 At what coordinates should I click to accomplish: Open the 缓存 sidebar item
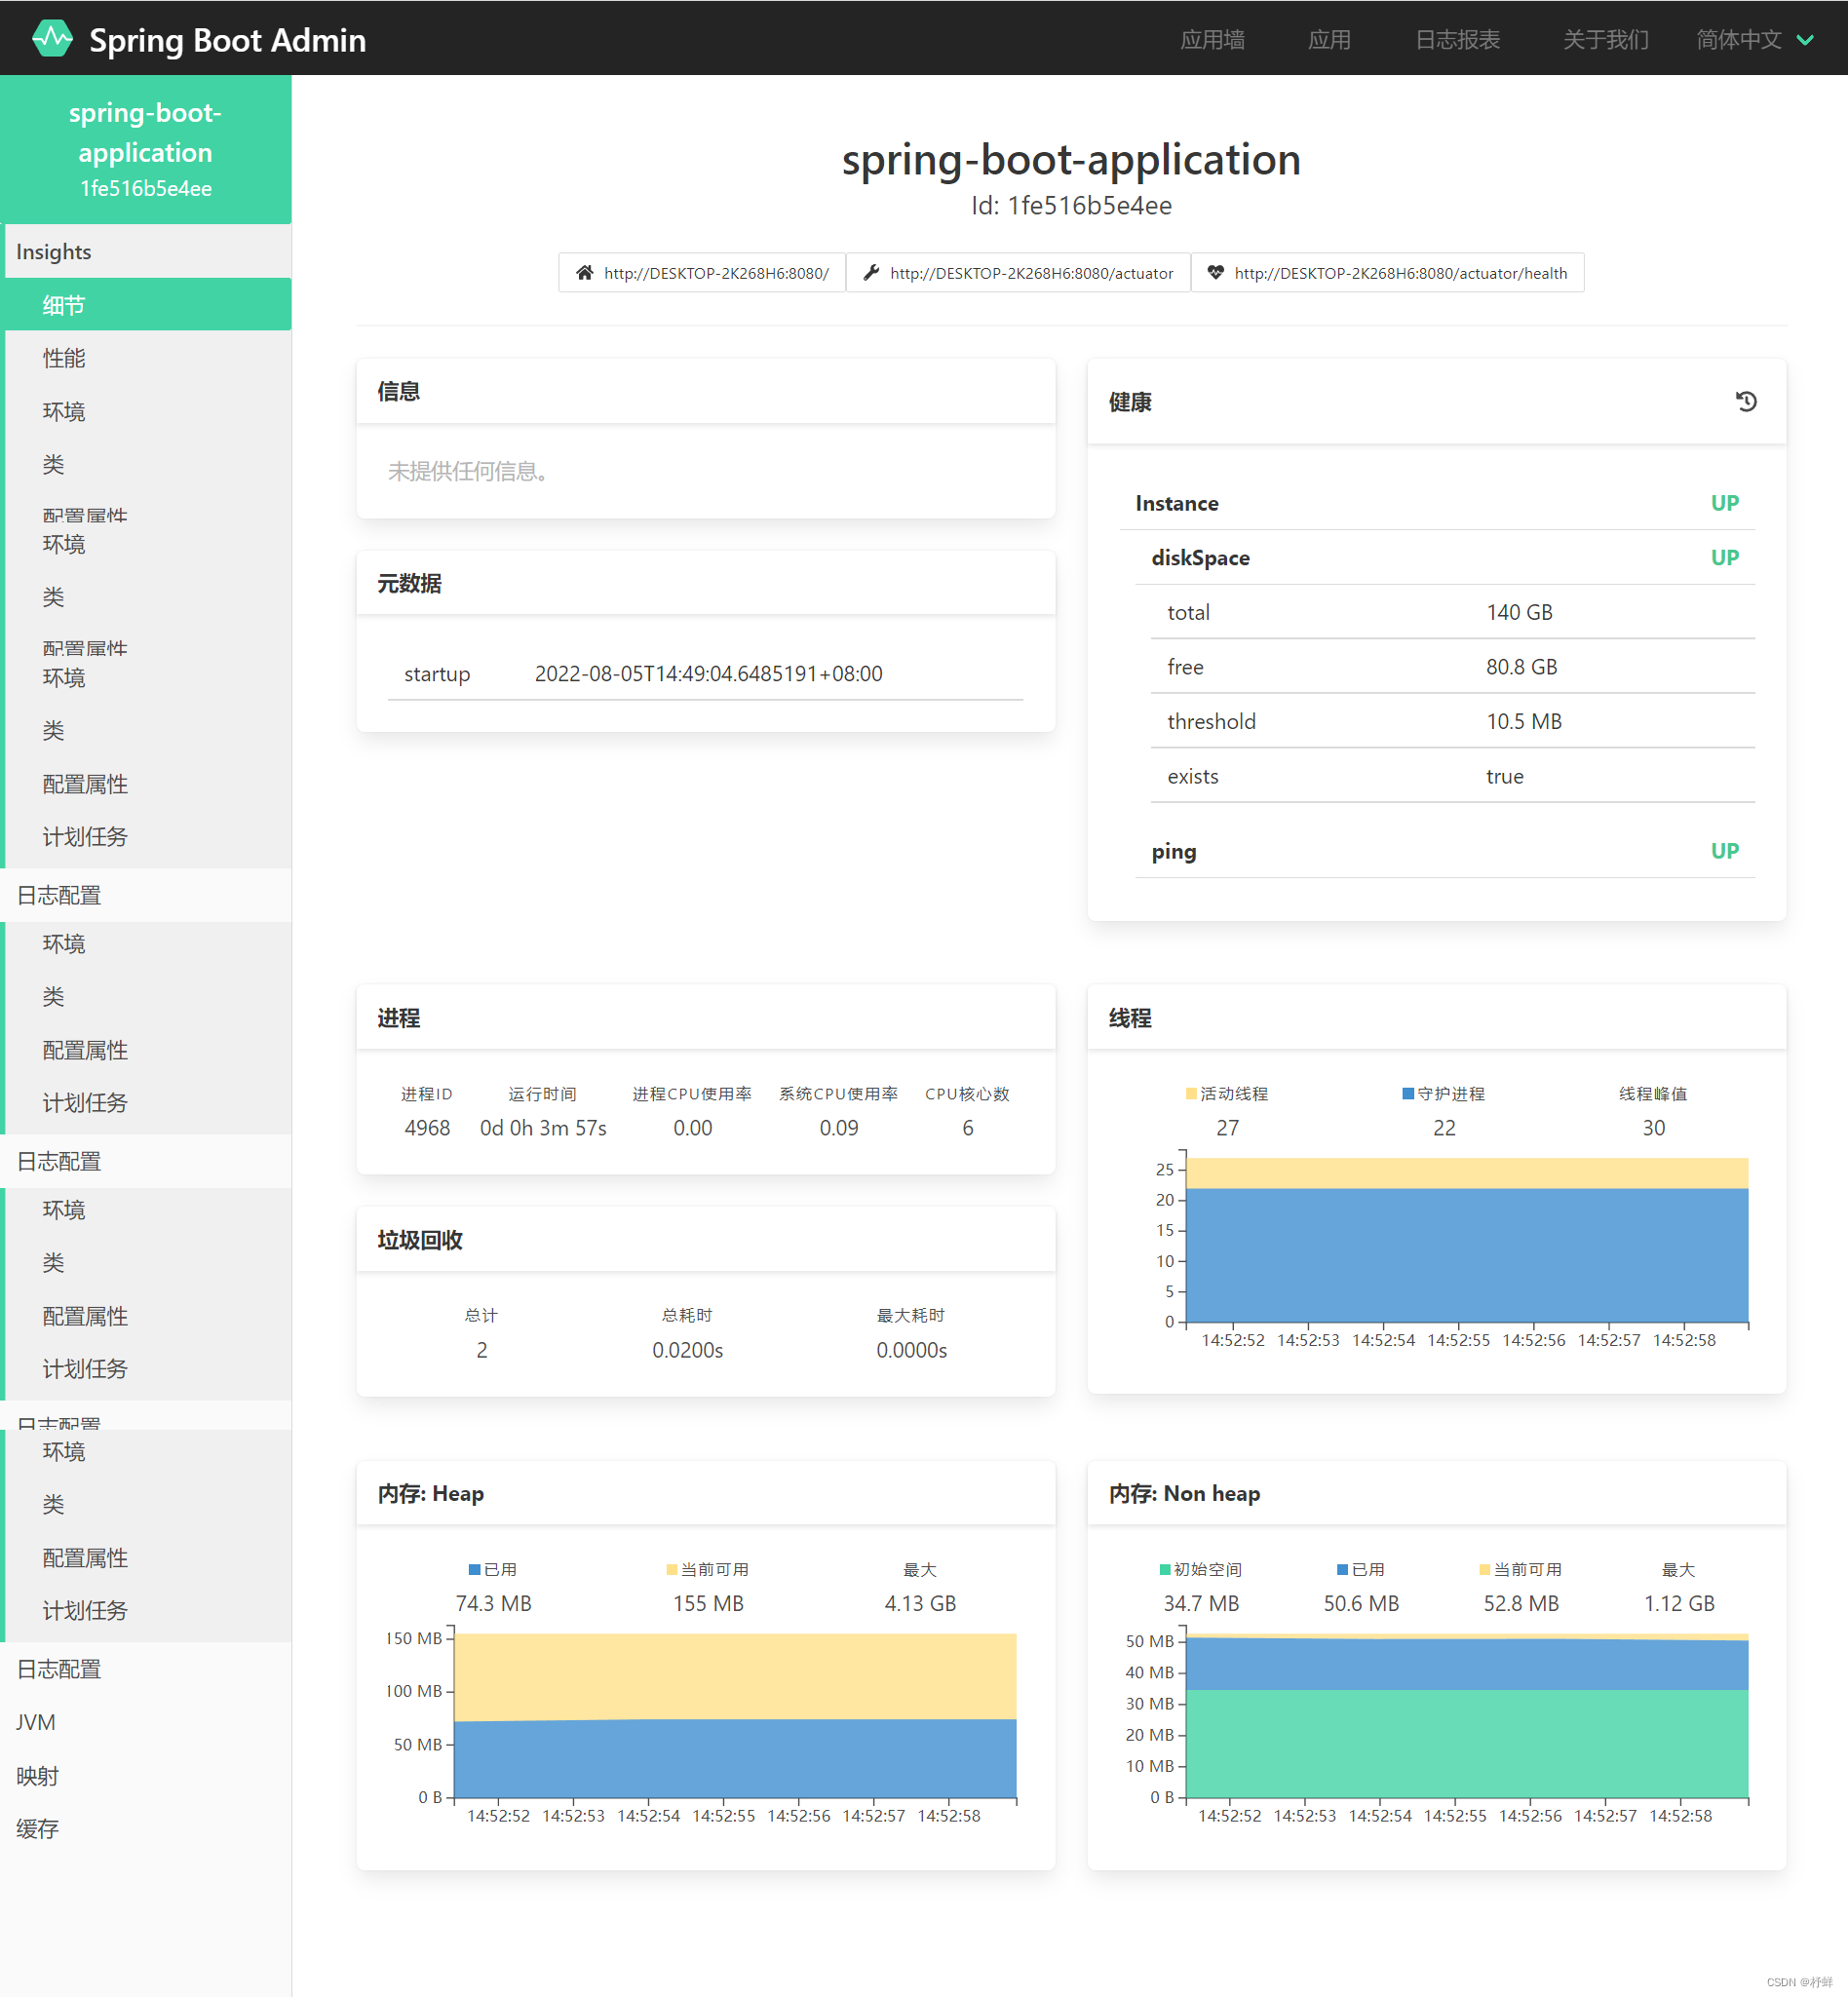coord(146,1829)
